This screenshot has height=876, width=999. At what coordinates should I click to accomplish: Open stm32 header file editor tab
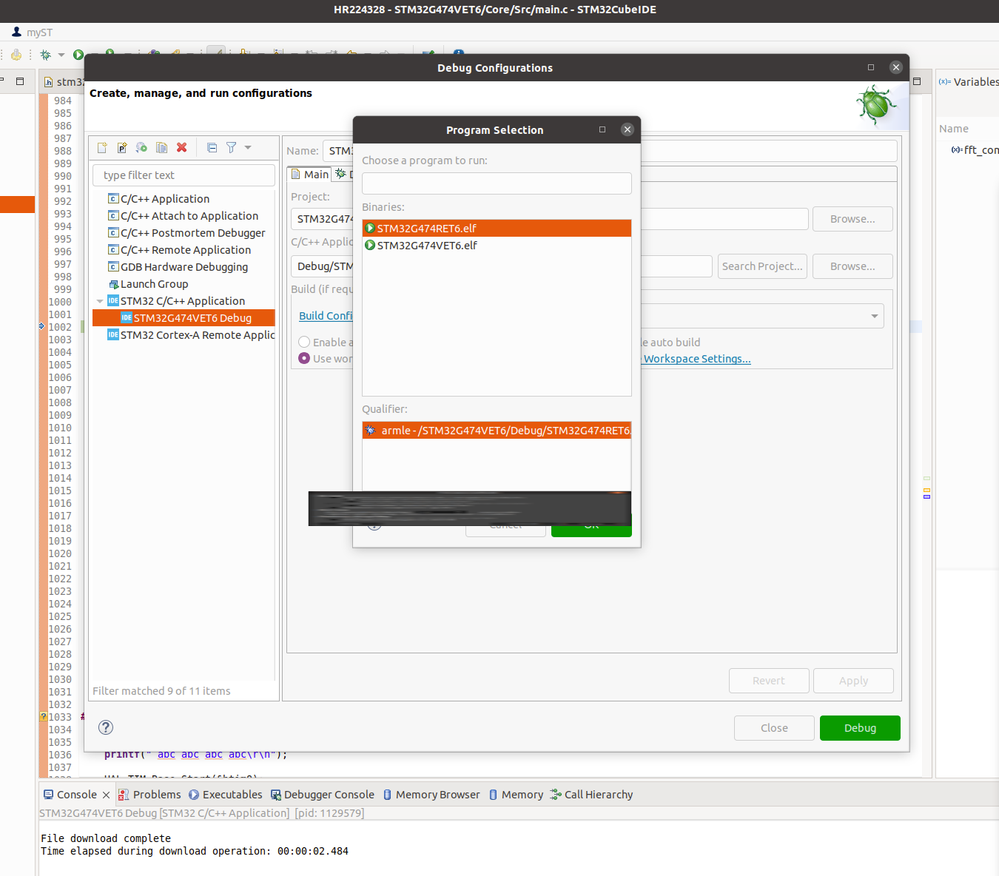pyautogui.click(x=64, y=82)
